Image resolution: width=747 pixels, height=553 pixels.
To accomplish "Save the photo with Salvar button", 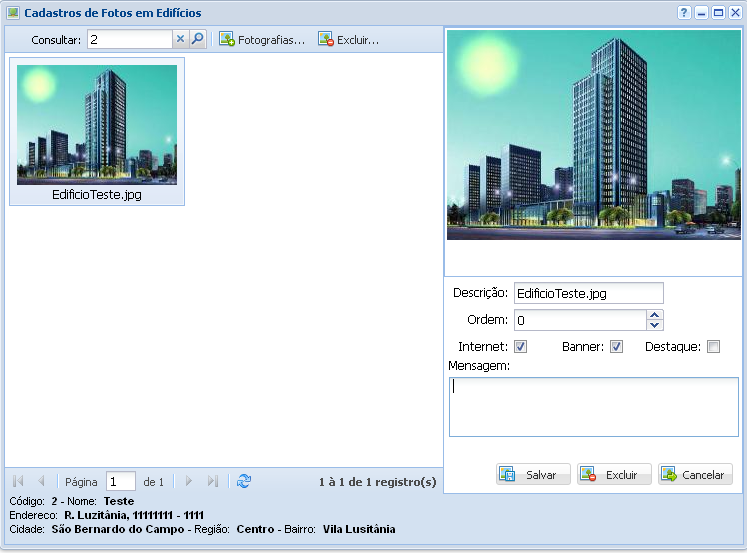I will 533,475.
